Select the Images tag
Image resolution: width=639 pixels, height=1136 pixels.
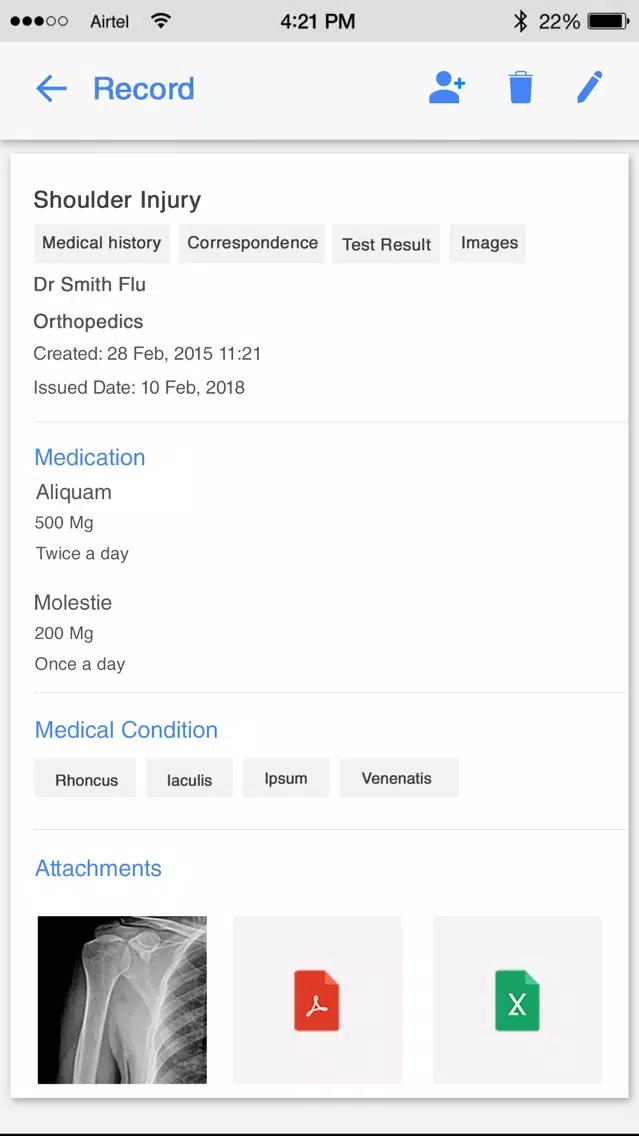[x=488, y=243]
